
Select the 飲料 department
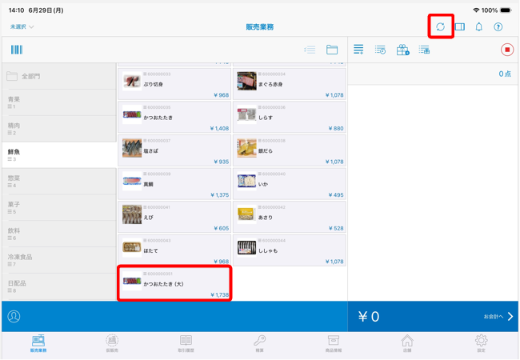tap(59, 234)
